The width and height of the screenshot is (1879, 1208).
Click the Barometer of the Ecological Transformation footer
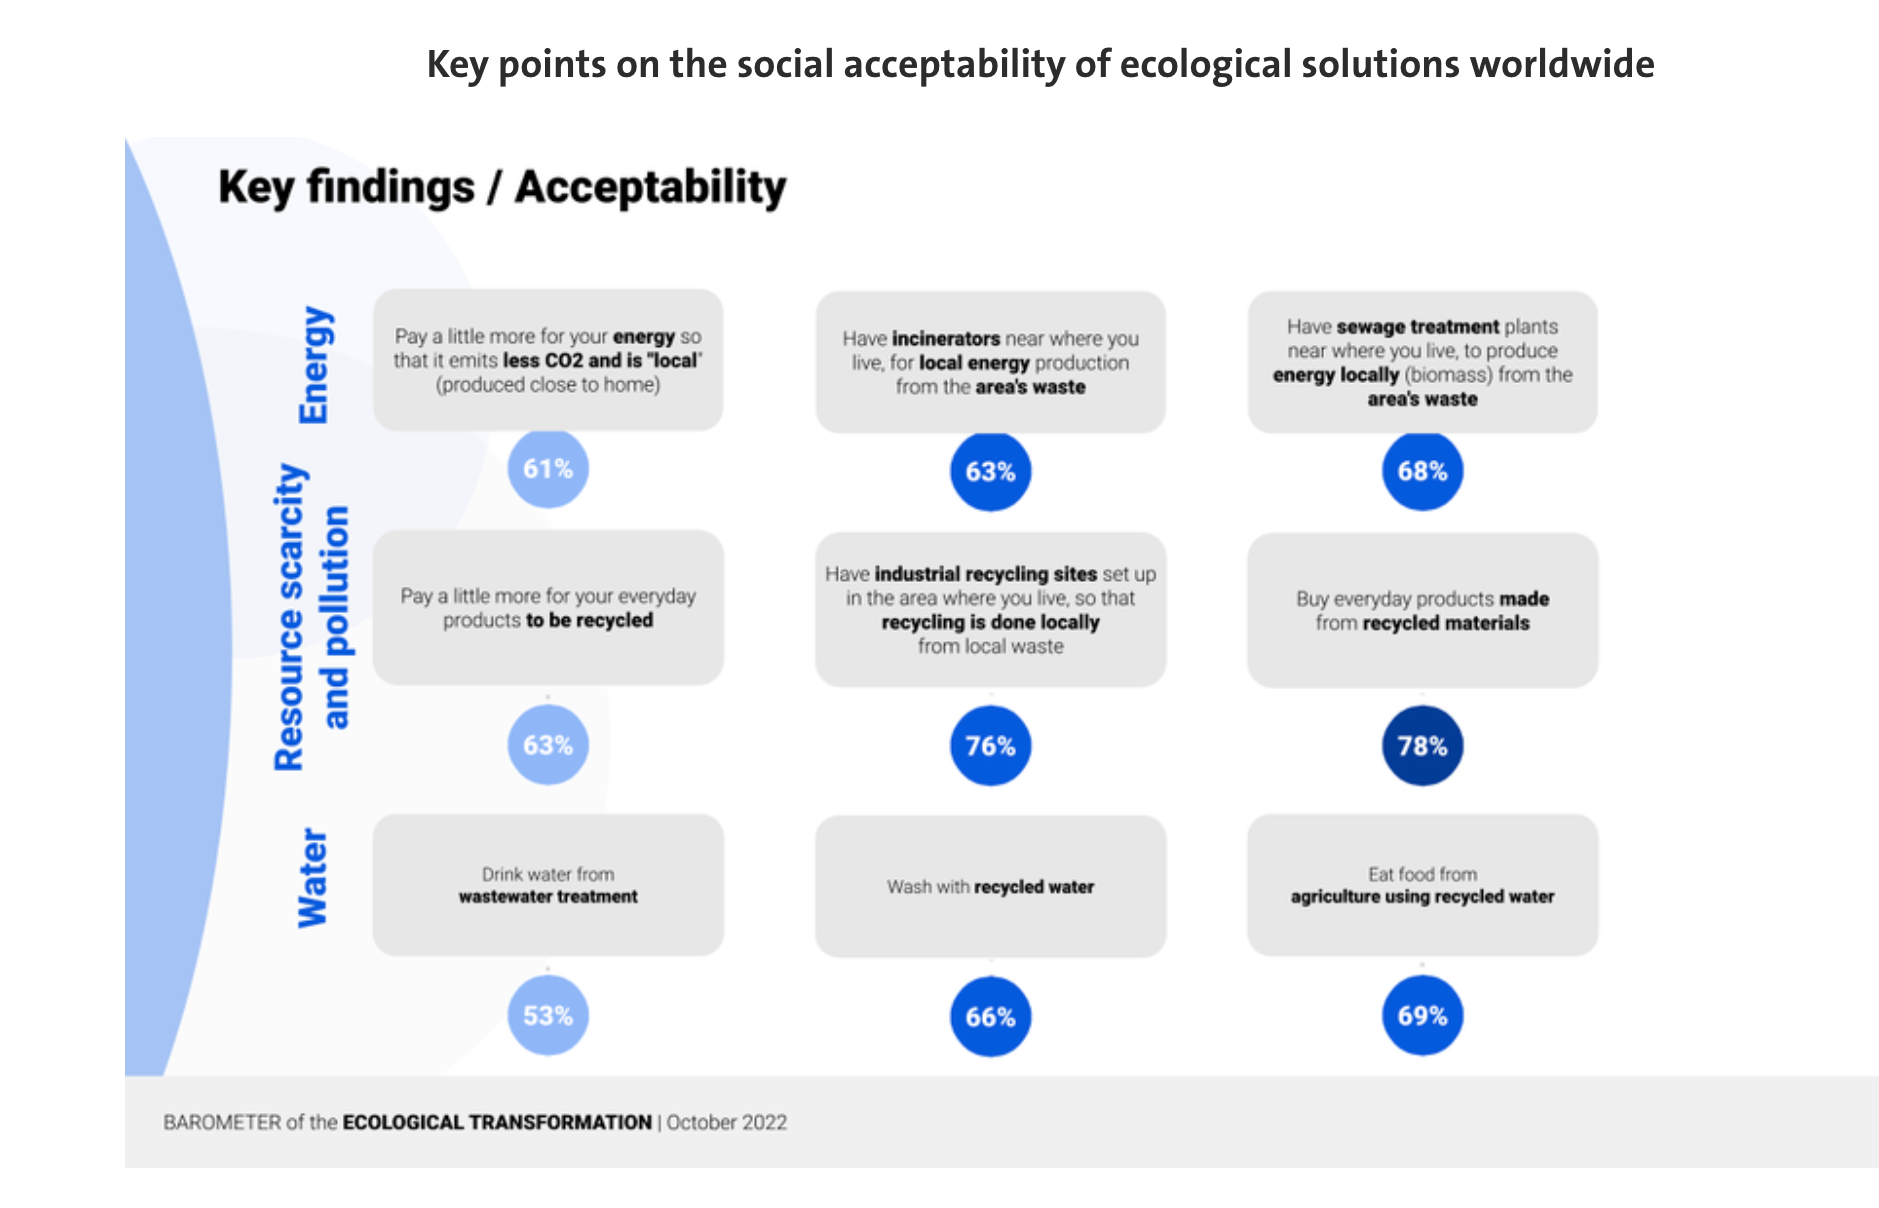[475, 1122]
